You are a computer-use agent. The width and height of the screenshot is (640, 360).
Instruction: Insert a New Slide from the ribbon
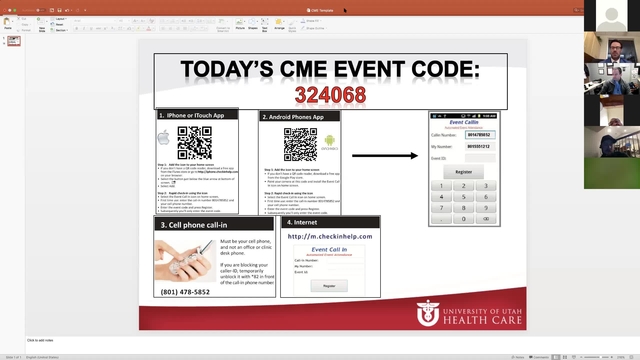pyautogui.click(x=42, y=24)
